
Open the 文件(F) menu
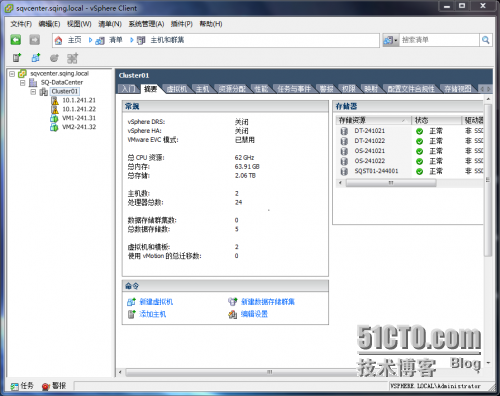(21, 24)
